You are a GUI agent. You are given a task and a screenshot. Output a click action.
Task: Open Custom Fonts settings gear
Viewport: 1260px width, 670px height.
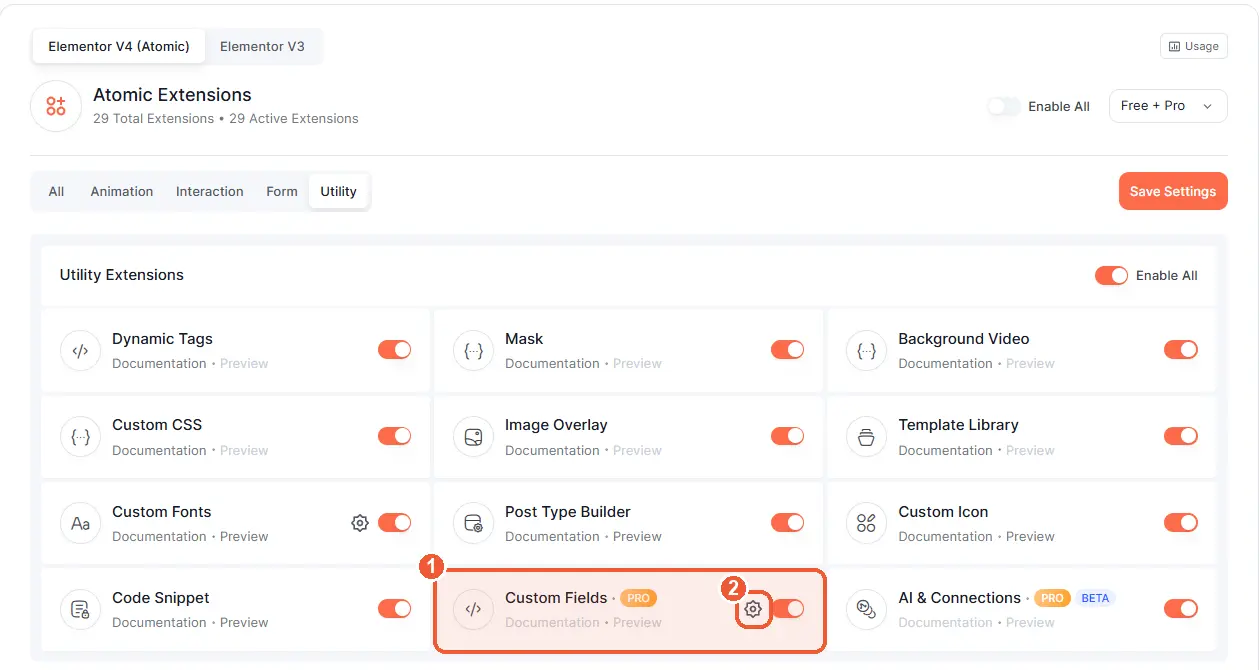pos(360,522)
